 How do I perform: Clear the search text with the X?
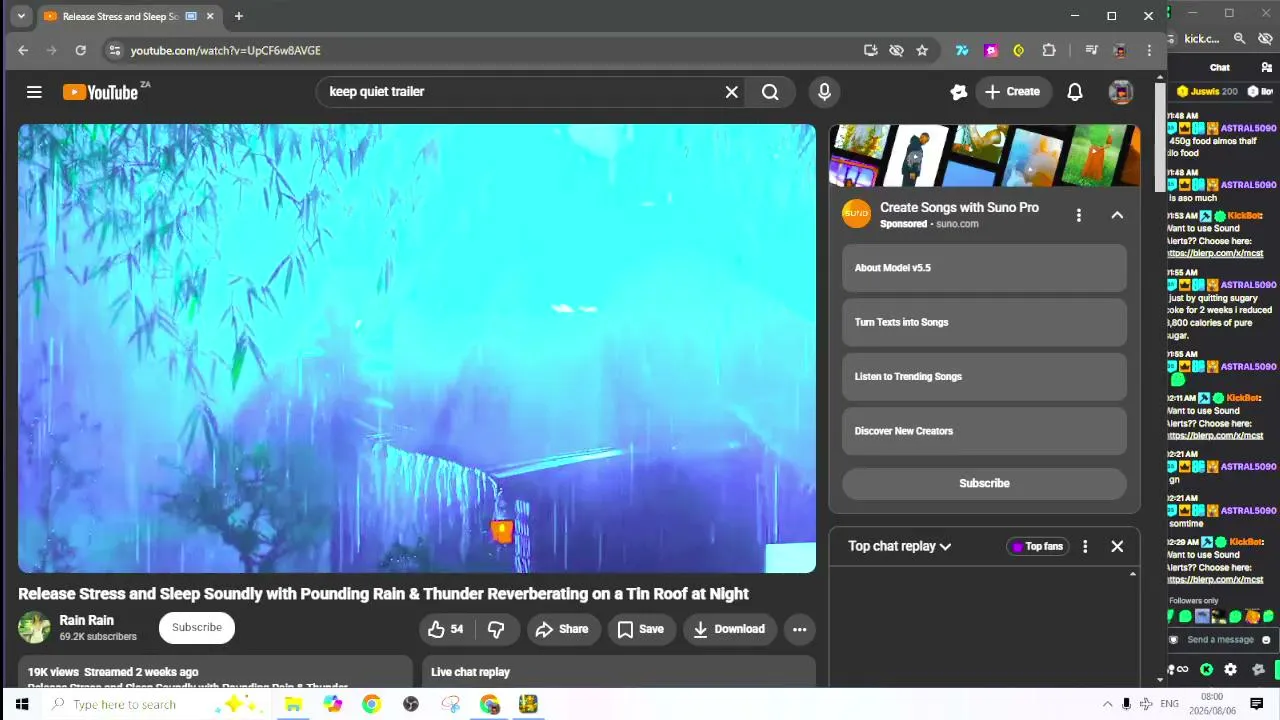pos(732,92)
